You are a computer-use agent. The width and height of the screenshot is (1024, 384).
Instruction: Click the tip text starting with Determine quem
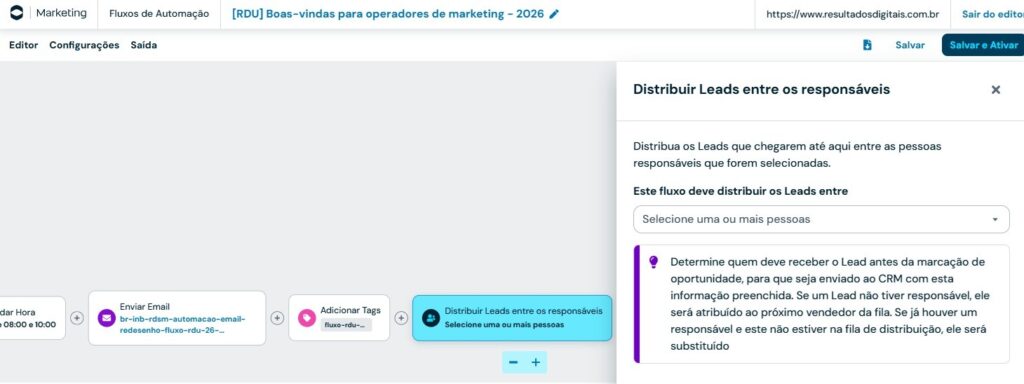tap(831, 304)
